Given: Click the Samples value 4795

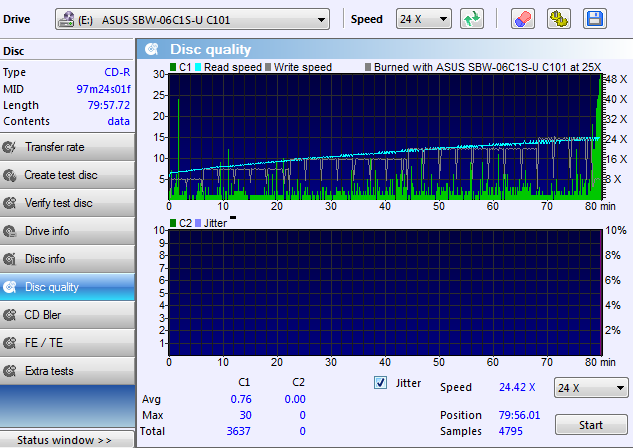Looking at the screenshot, I should point(510,431).
